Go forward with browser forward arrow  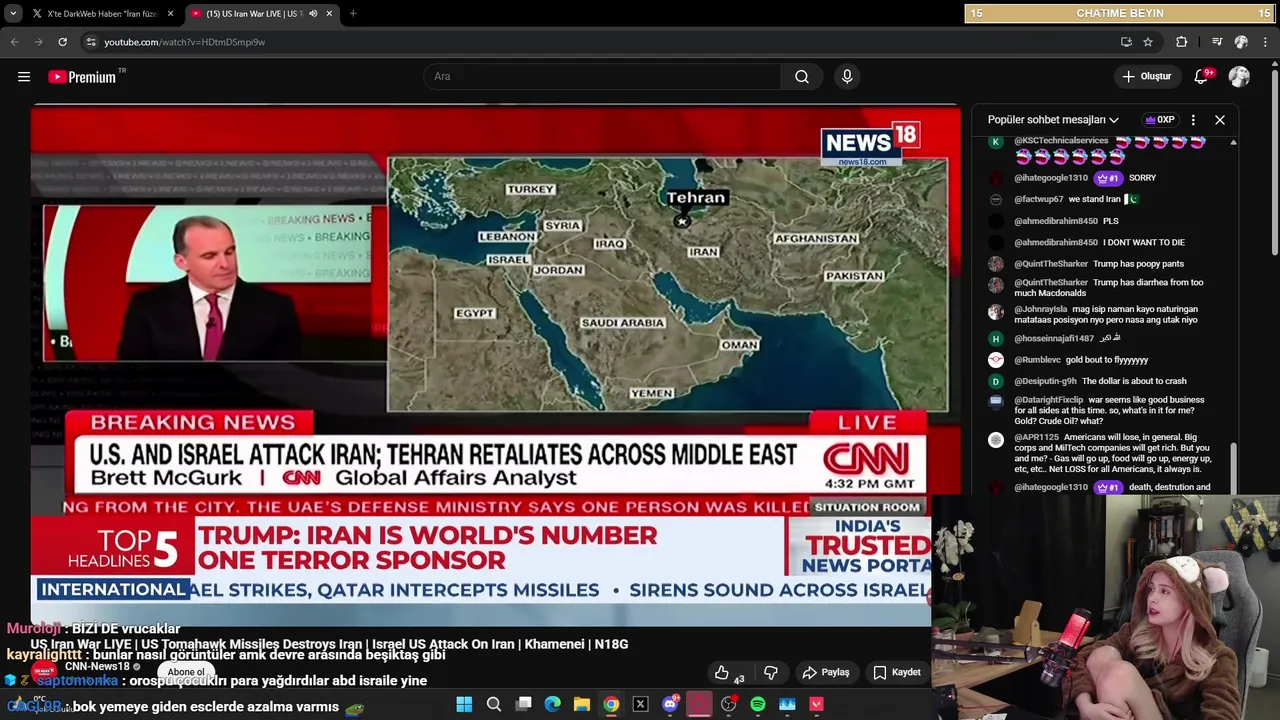pos(38,42)
